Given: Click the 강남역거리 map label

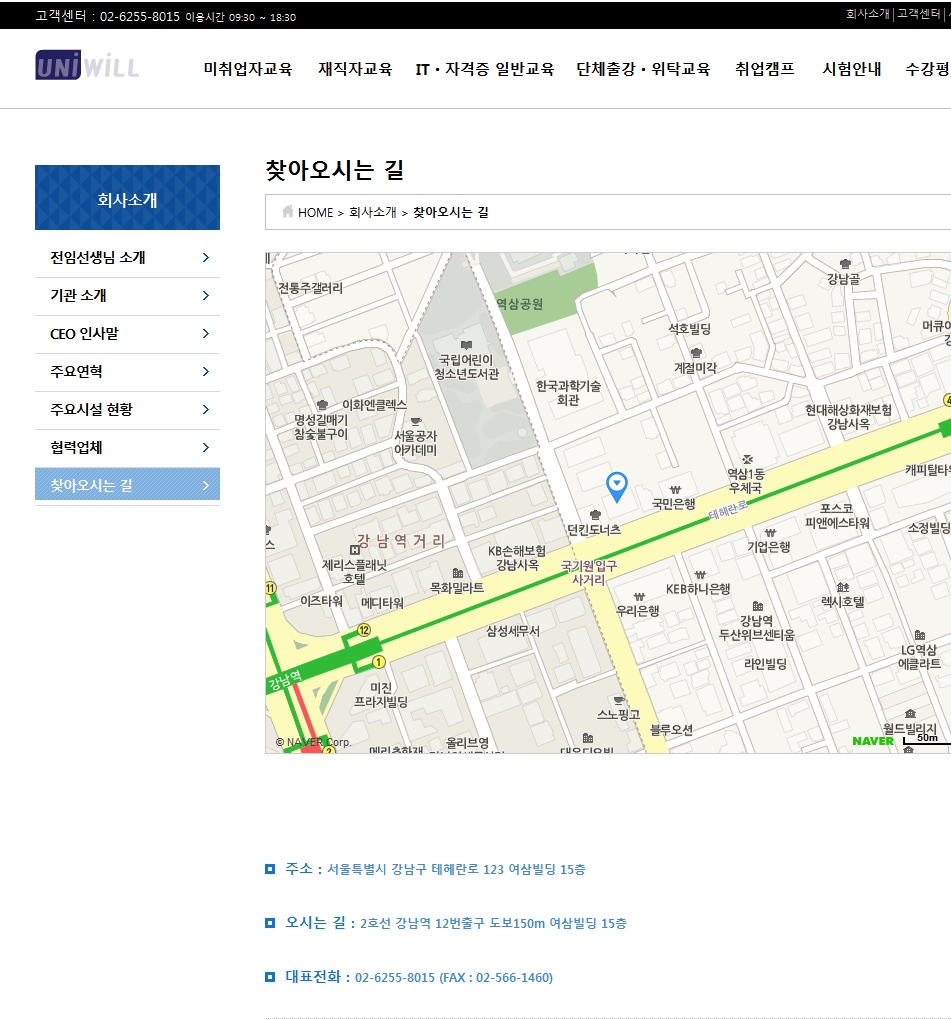Looking at the screenshot, I should click(x=401, y=541).
